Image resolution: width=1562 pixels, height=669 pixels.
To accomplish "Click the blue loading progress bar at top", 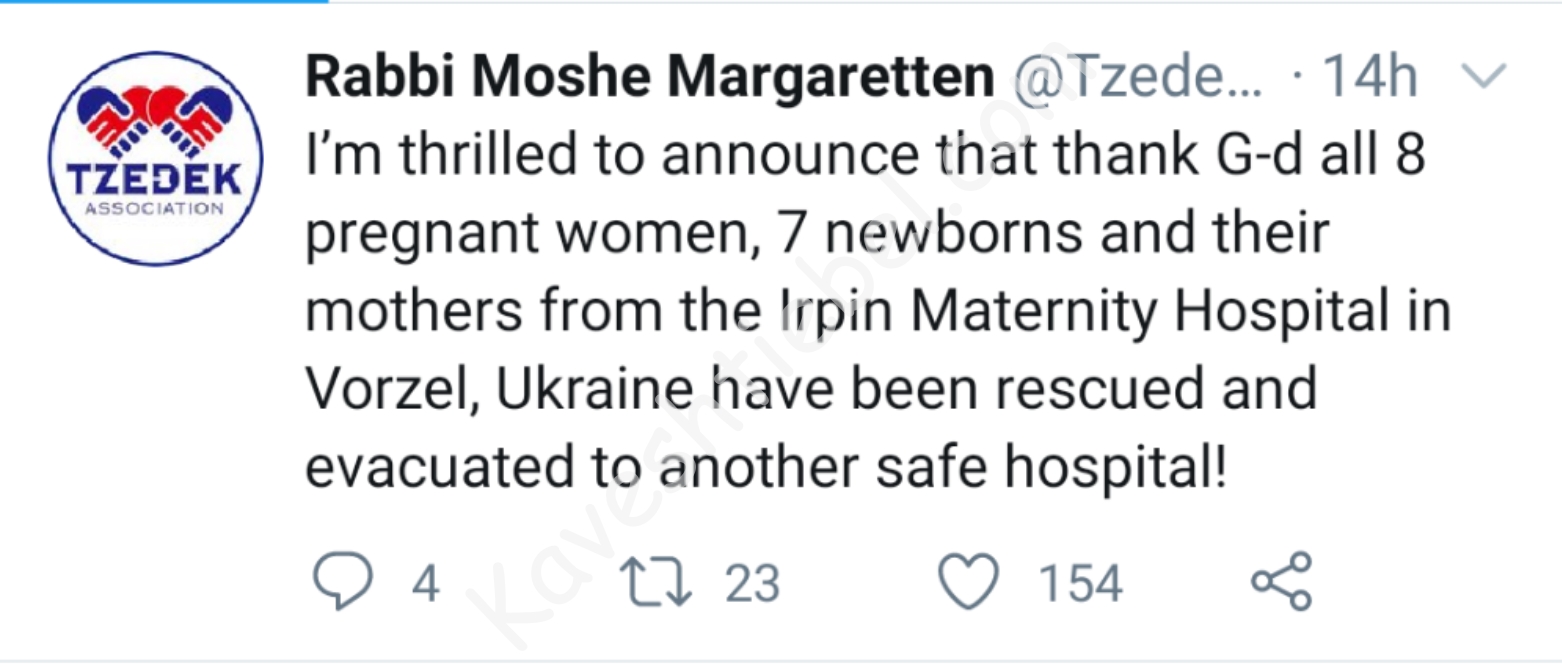I will [x=164, y=2].
